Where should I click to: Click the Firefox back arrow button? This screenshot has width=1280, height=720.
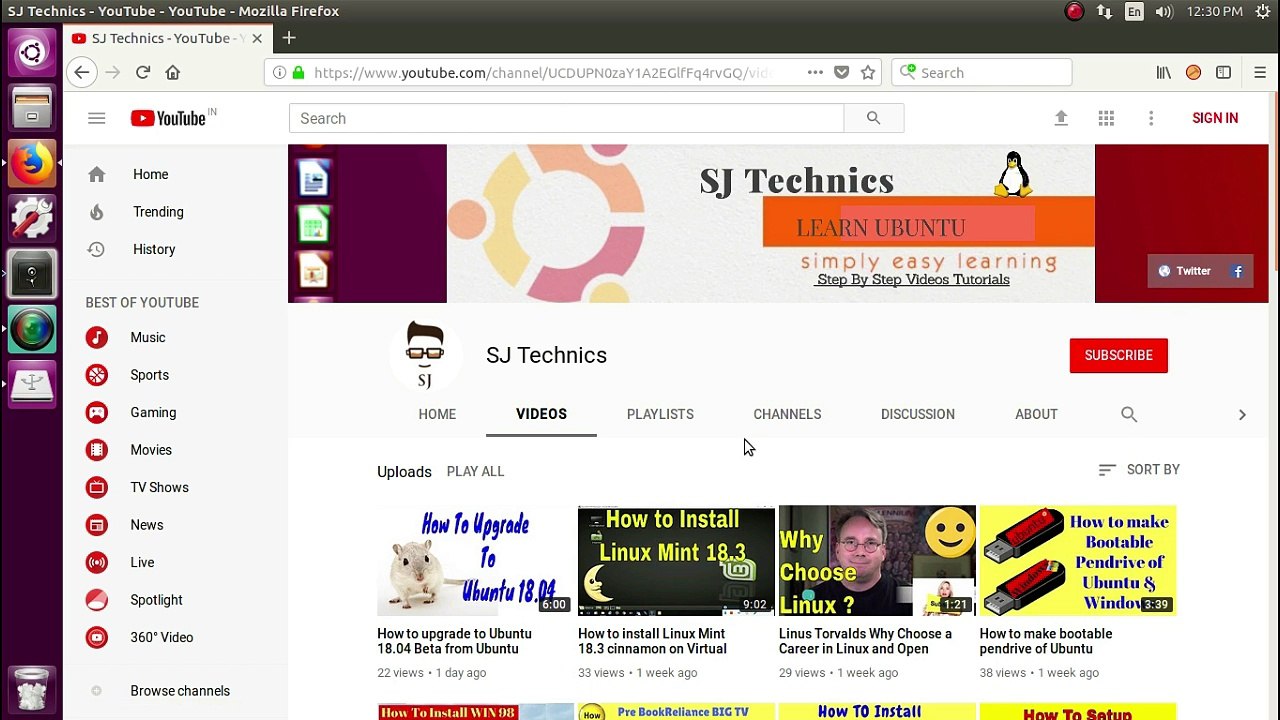(82, 72)
